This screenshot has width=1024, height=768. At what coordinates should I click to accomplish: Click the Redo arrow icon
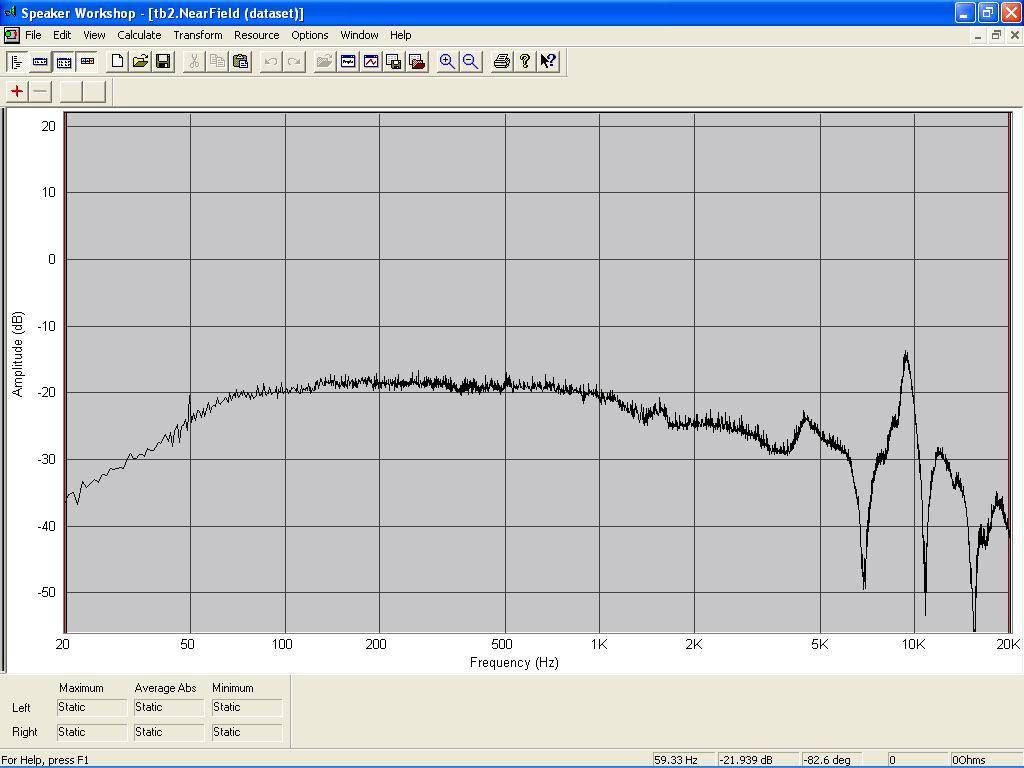click(294, 62)
